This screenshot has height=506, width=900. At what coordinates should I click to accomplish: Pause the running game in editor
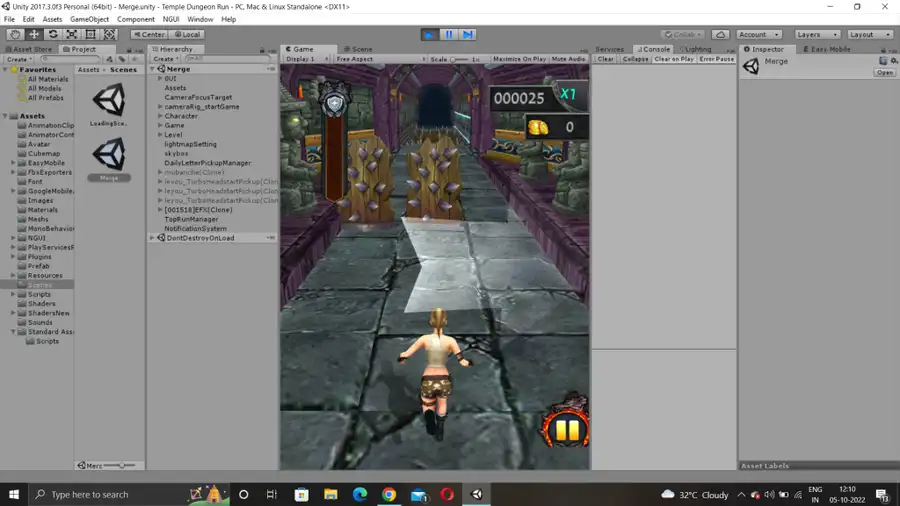click(449, 34)
